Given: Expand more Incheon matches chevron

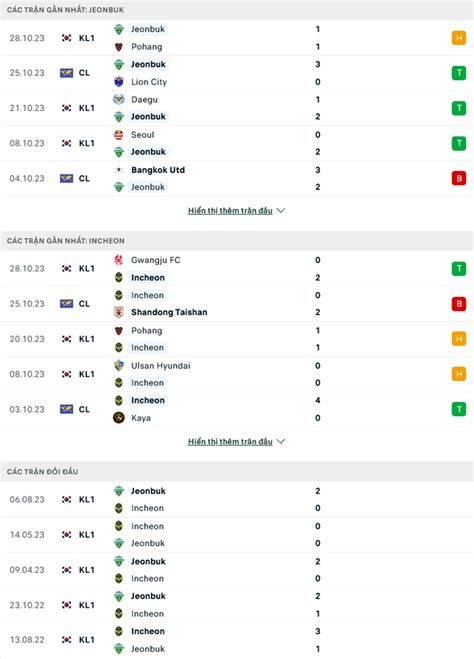Looking at the screenshot, I should (x=281, y=441).
